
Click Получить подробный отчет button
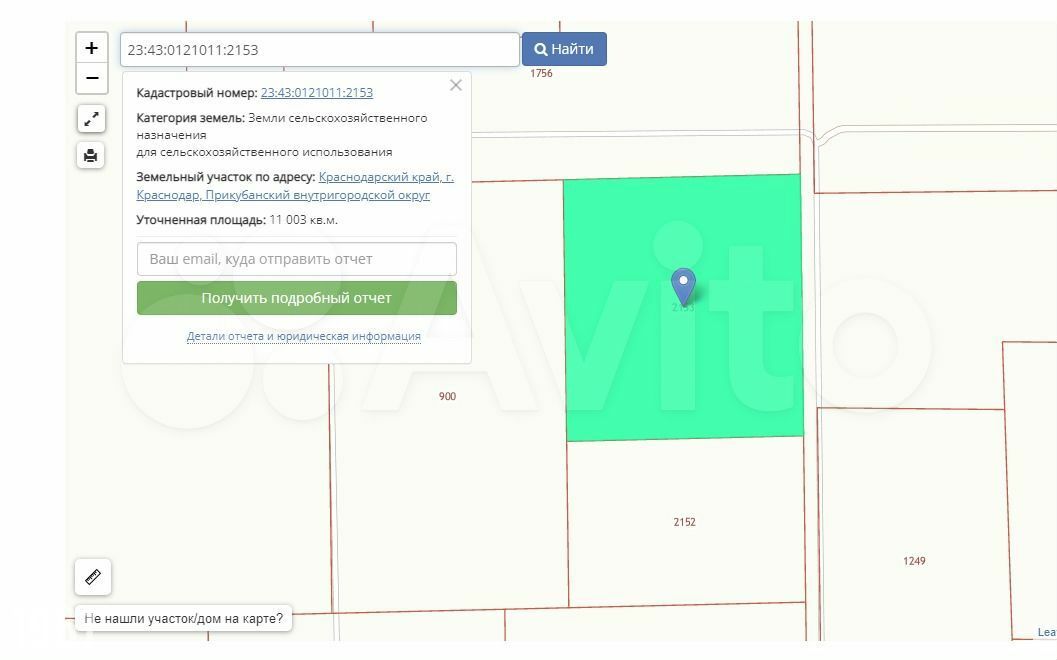(x=297, y=298)
